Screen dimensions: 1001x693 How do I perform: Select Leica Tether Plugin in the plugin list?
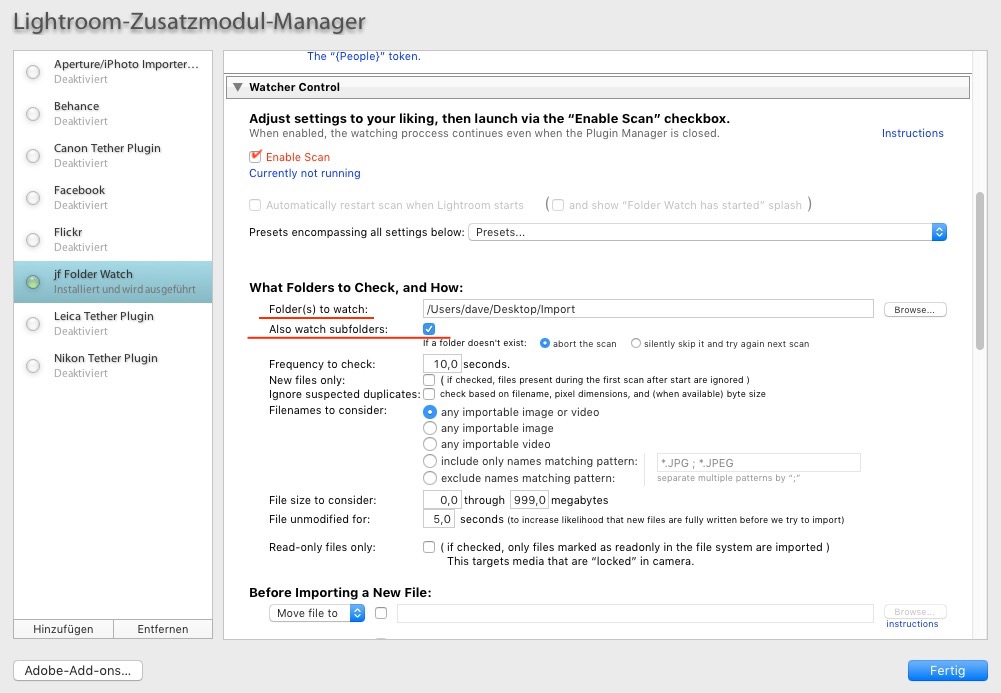point(113,324)
